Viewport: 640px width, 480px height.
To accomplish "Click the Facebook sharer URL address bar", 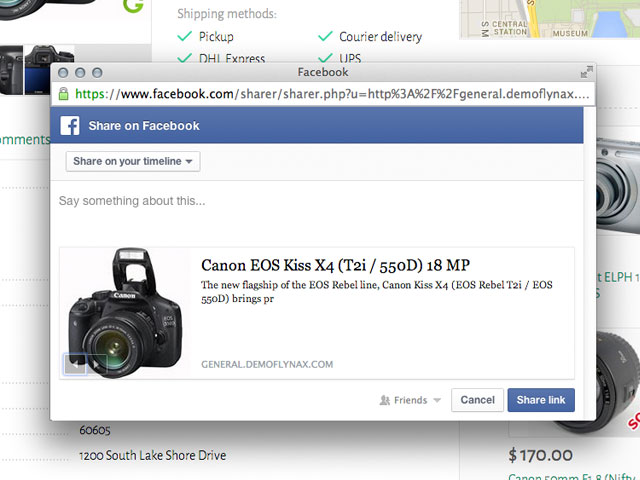I will coord(322,94).
